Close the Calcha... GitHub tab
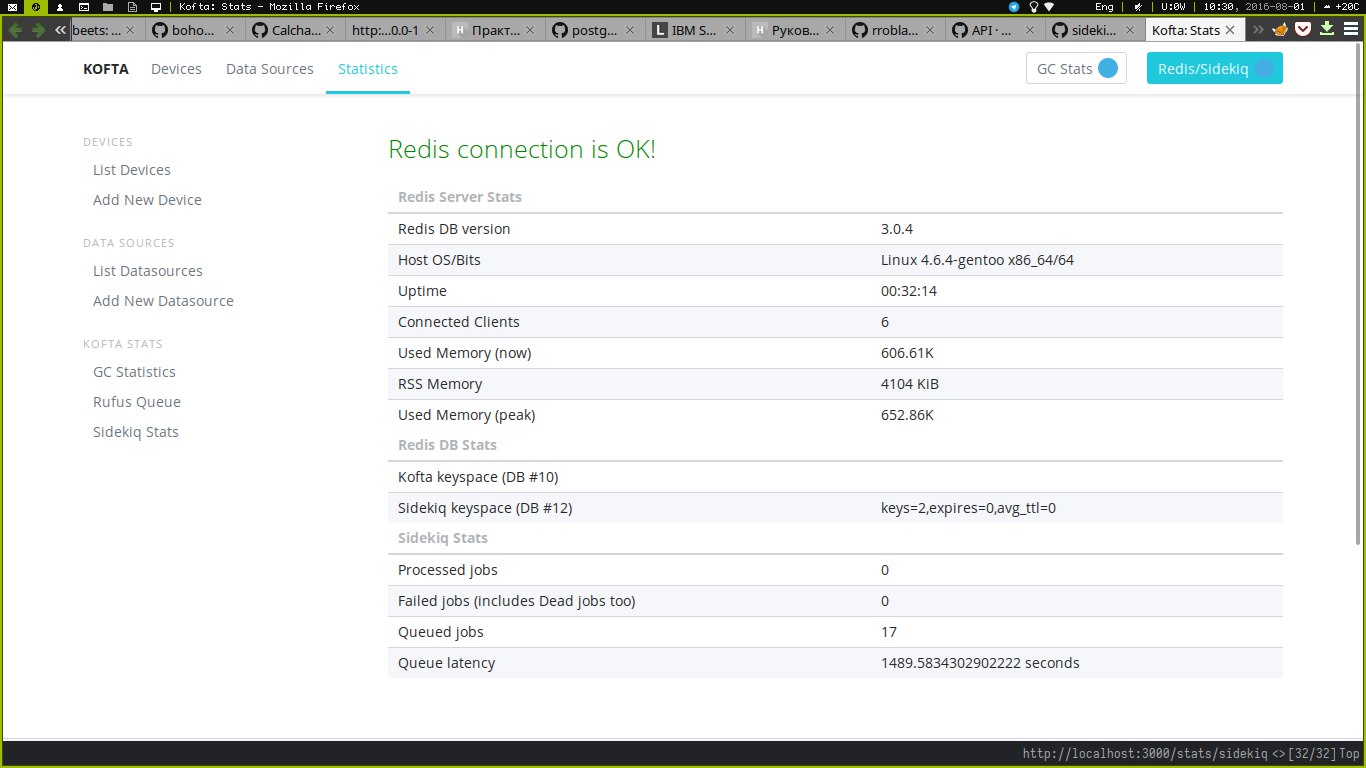Viewport: 1366px width, 768px height. coord(330,31)
